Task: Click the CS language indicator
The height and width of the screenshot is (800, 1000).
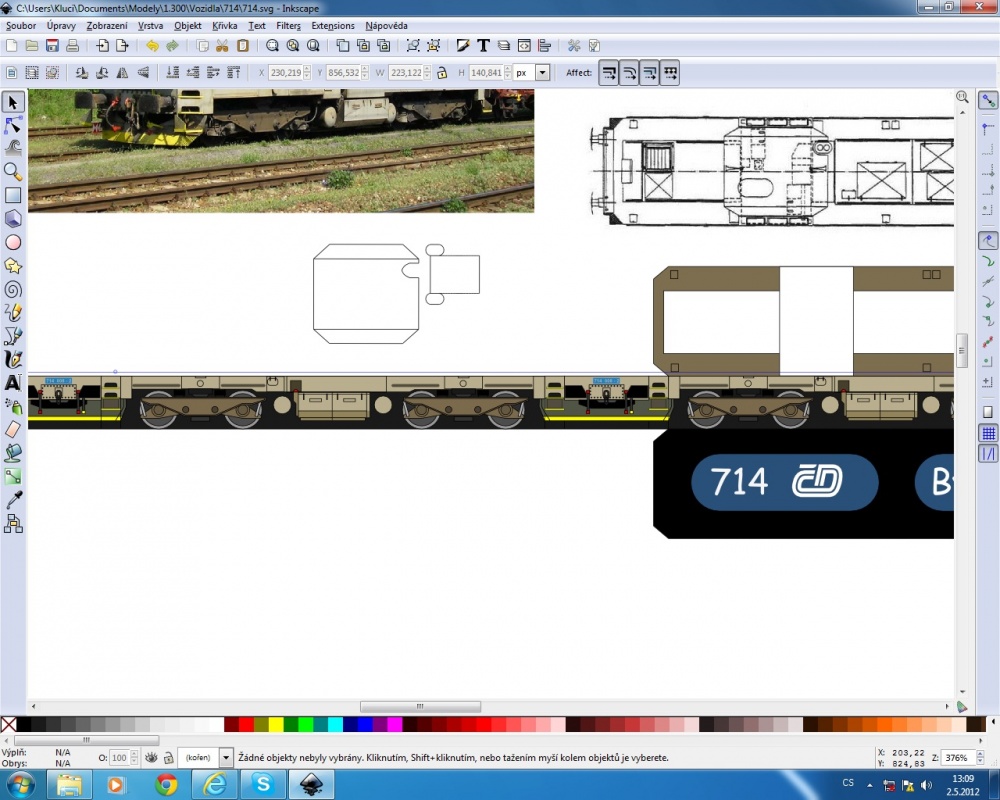Action: [x=848, y=783]
